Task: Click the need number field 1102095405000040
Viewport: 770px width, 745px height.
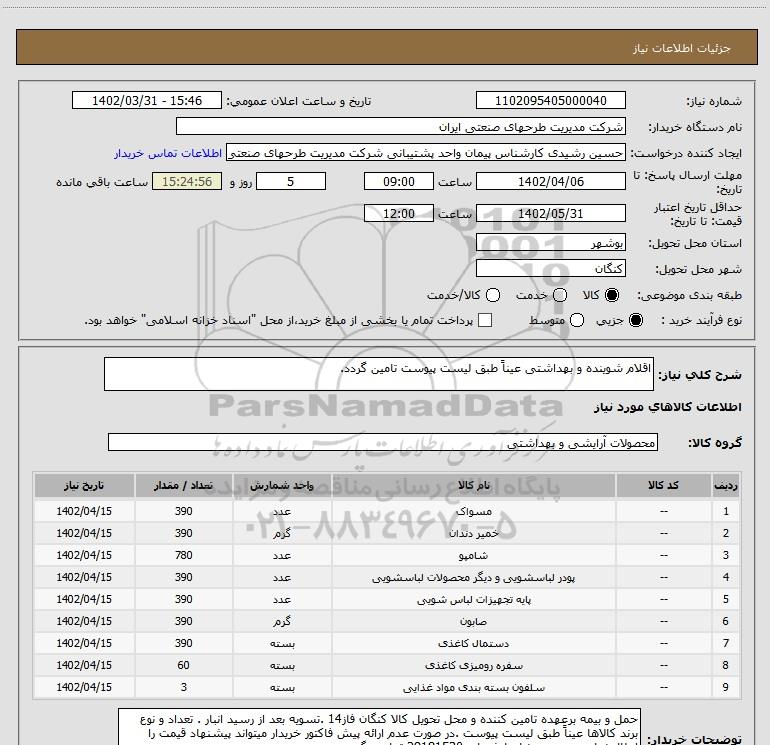Action: [550, 100]
